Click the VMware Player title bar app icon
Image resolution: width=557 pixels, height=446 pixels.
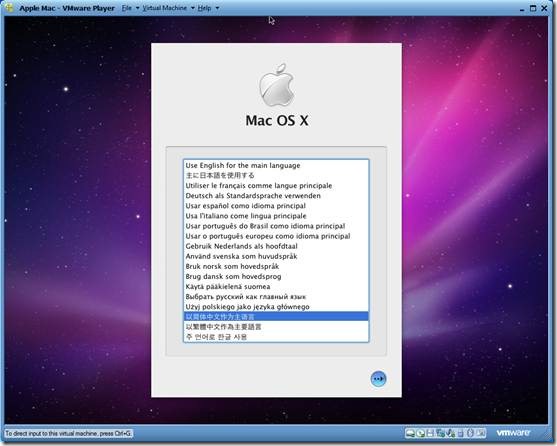[10, 7]
